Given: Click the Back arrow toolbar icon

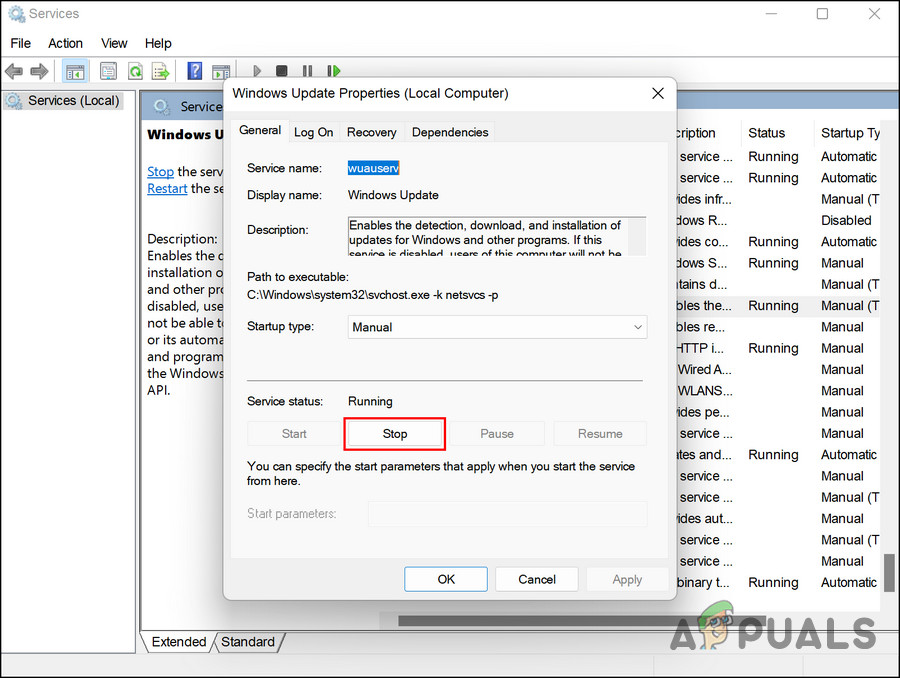Looking at the screenshot, I should 14,71.
